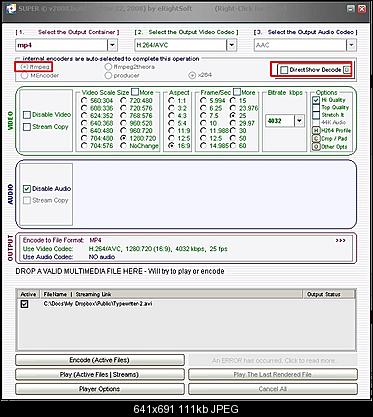Tick the video Stream Copy checkbox
Screen dimensions: 373x417
[27, 127]
